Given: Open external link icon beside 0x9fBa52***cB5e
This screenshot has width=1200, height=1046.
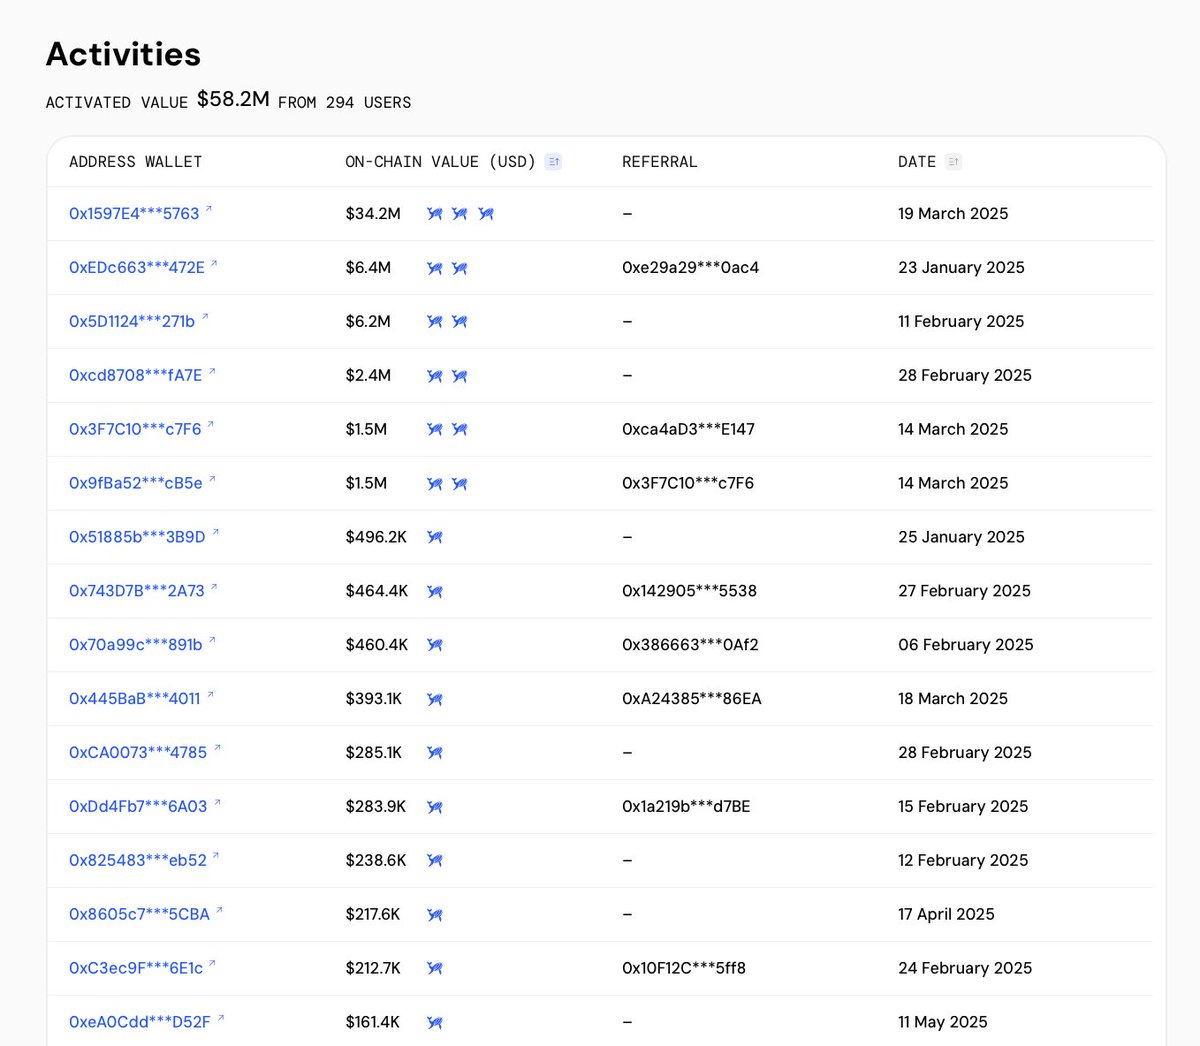Looking at the screenshot, I should point(212,480).
